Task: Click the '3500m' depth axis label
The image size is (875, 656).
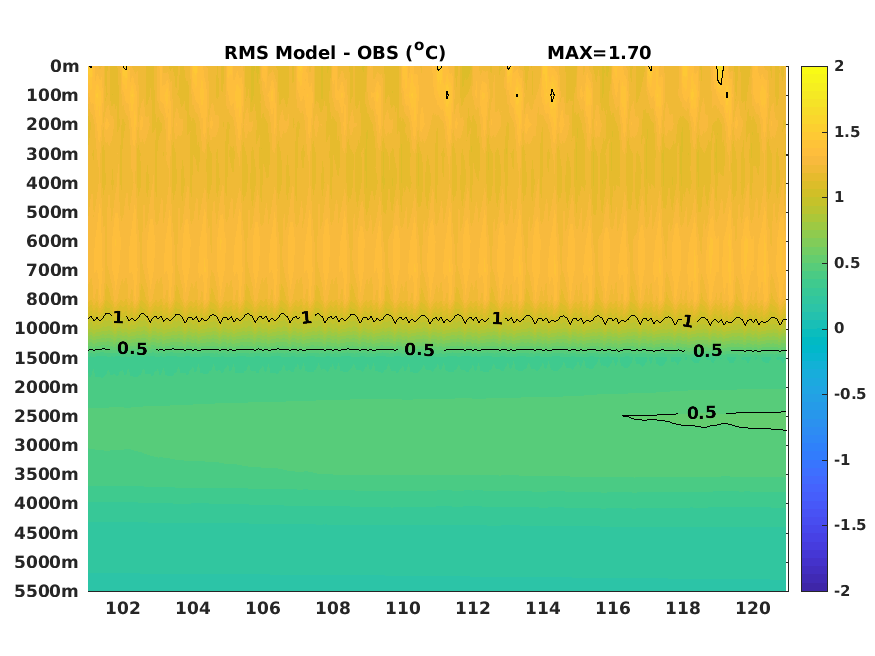Action: (47, 474)
